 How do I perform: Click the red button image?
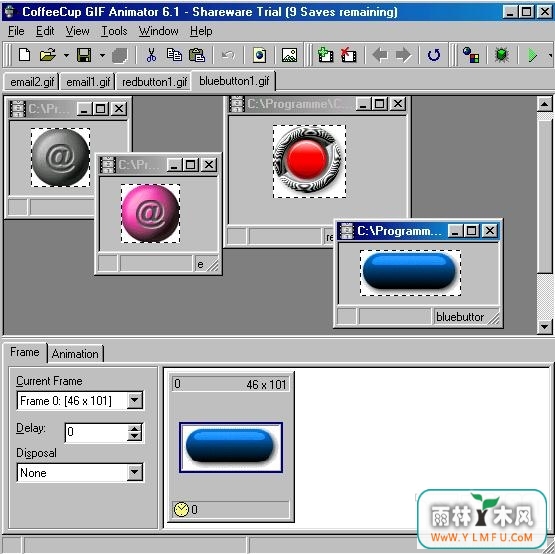[x=309, y=161]
